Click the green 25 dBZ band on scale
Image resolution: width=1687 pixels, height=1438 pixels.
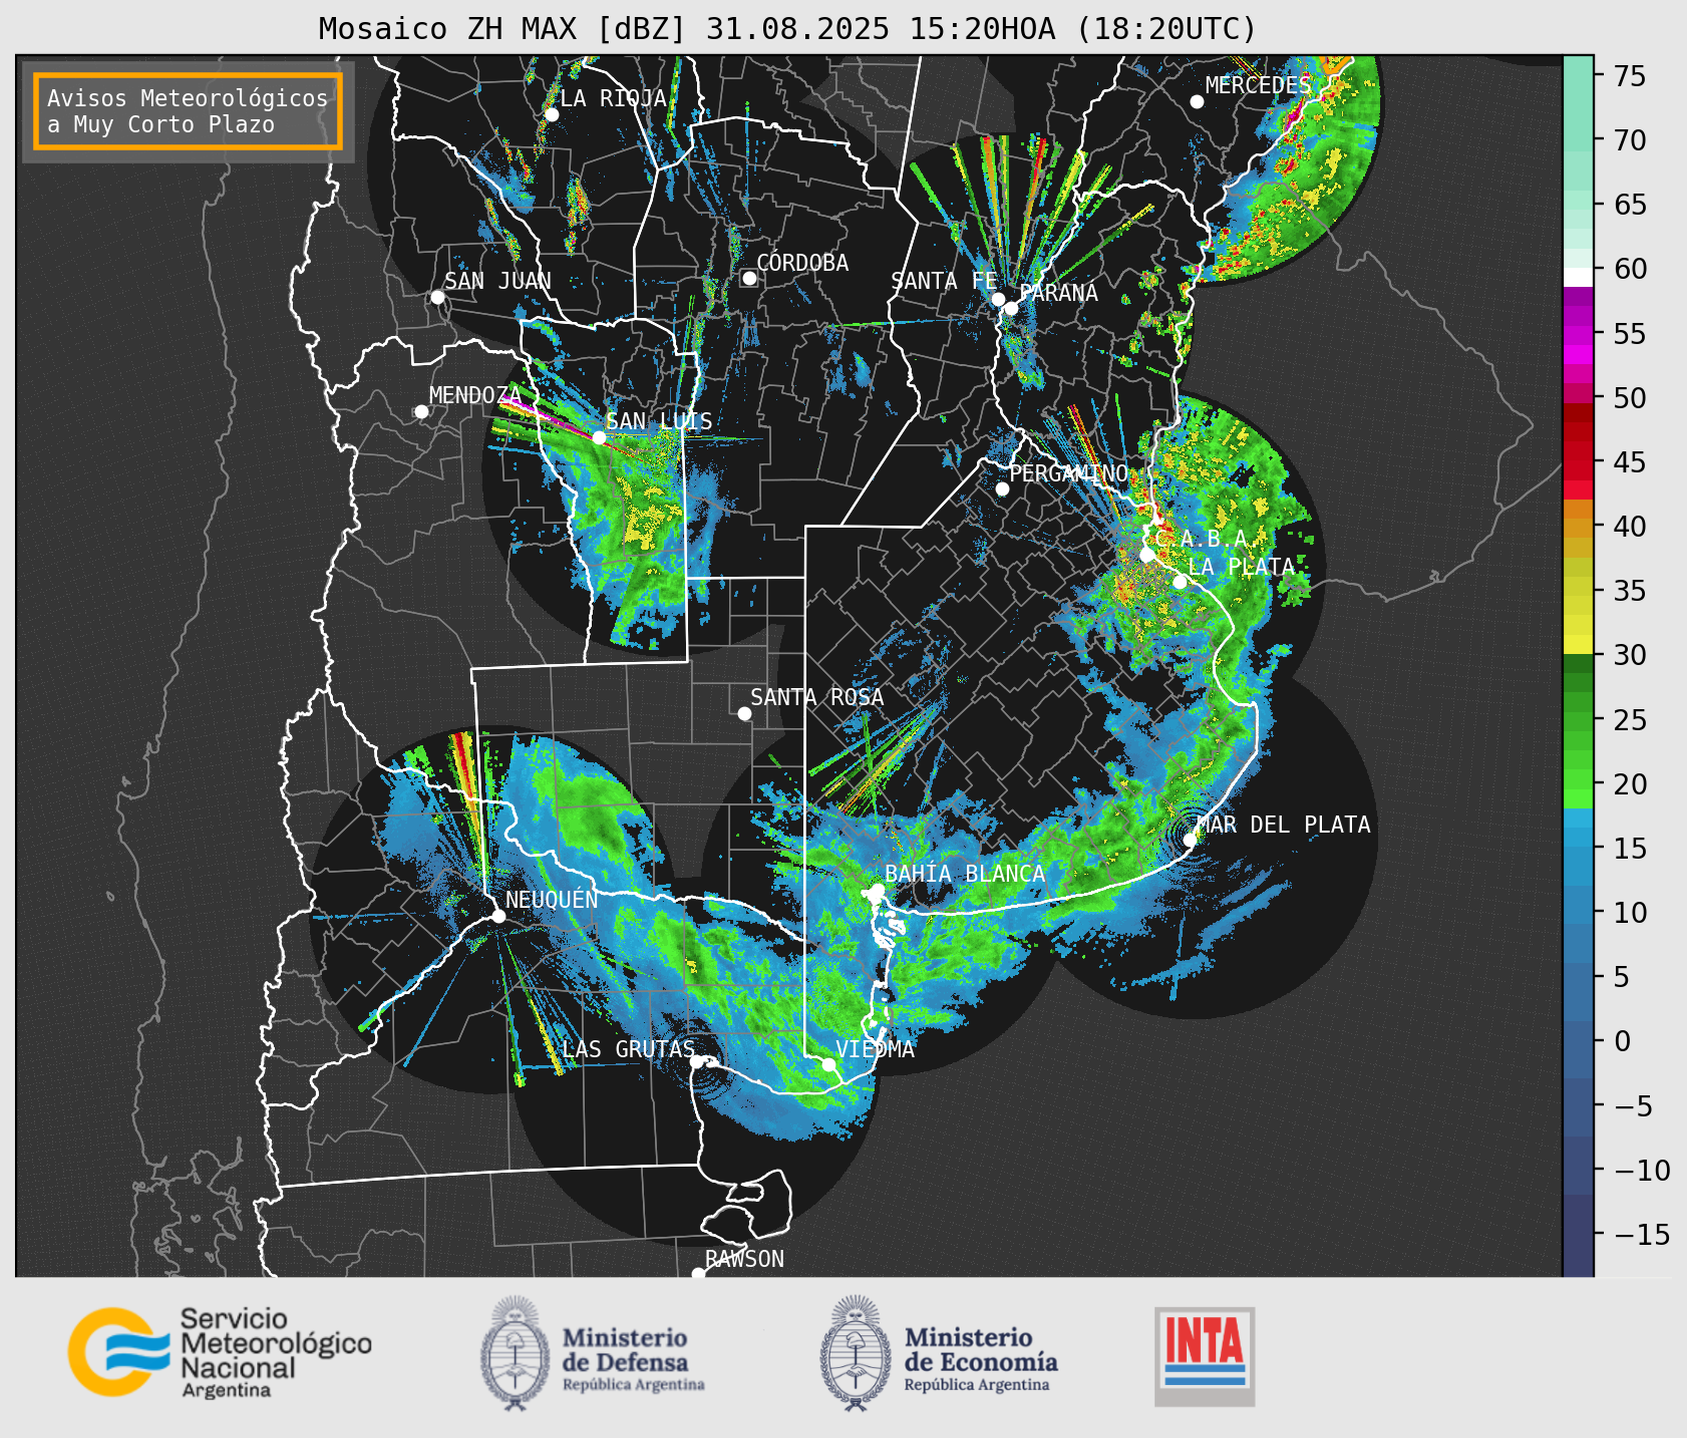[x=1578, y=719]
